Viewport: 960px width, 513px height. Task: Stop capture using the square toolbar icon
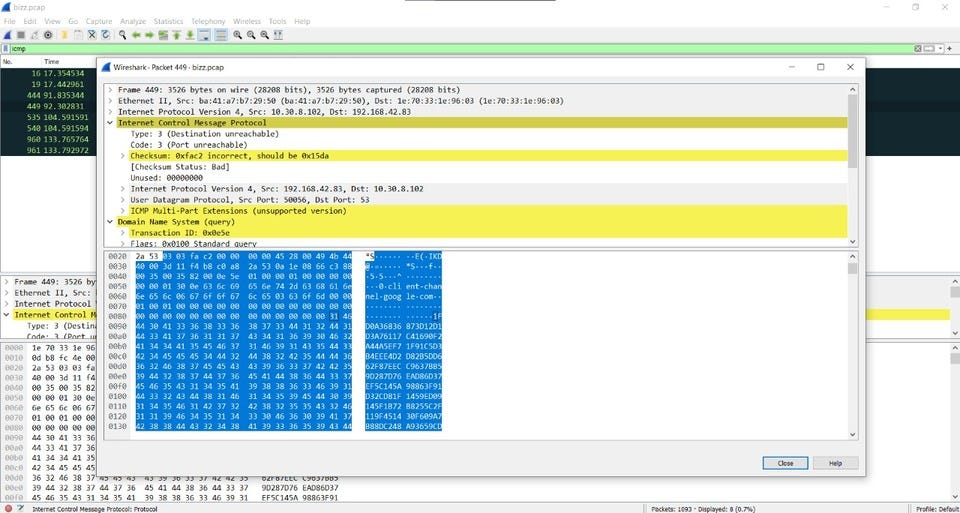point(21,35)
